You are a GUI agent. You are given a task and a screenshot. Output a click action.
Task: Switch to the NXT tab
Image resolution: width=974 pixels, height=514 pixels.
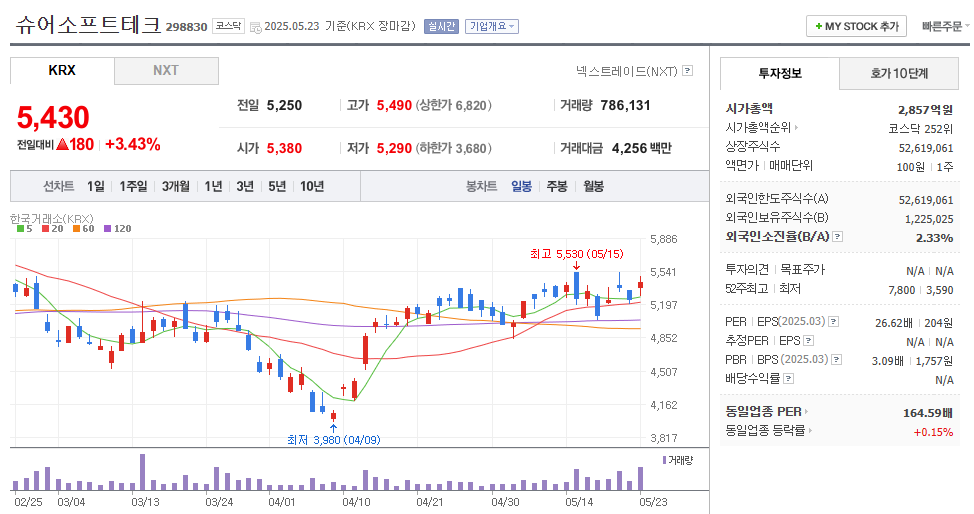166,70
